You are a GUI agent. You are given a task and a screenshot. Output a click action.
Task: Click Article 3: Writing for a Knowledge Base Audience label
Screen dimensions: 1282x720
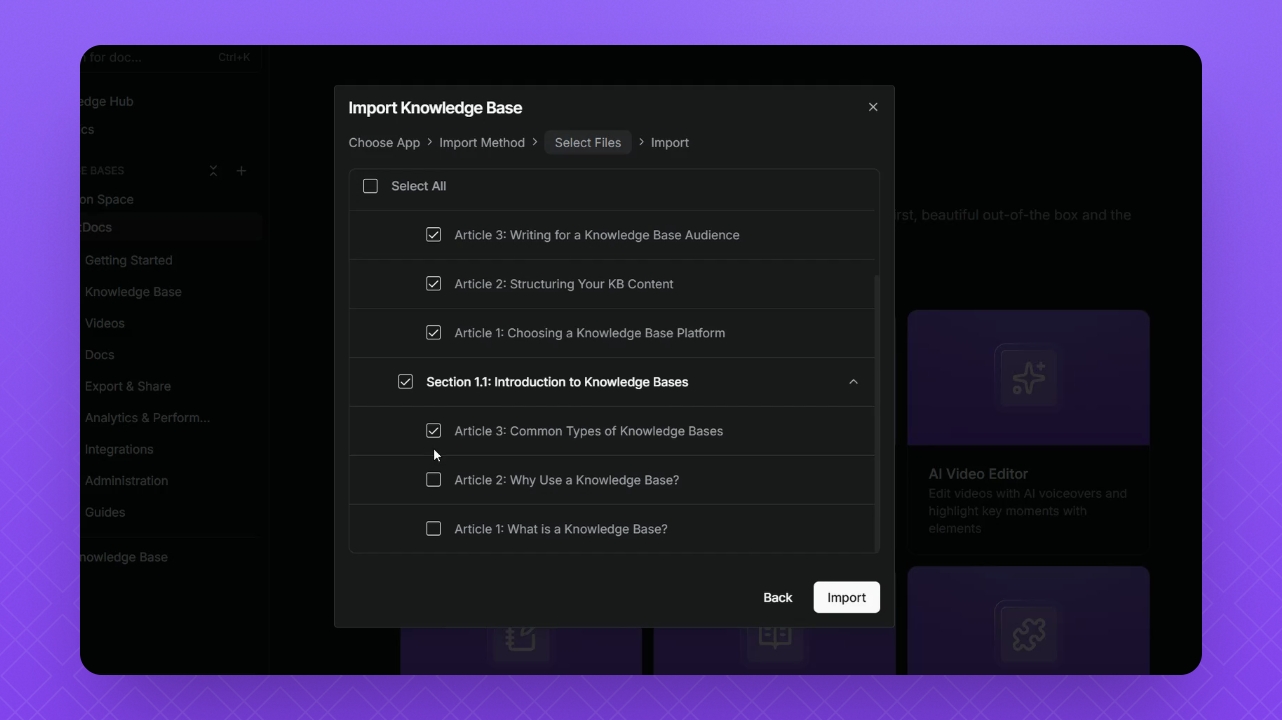(597, 235)
